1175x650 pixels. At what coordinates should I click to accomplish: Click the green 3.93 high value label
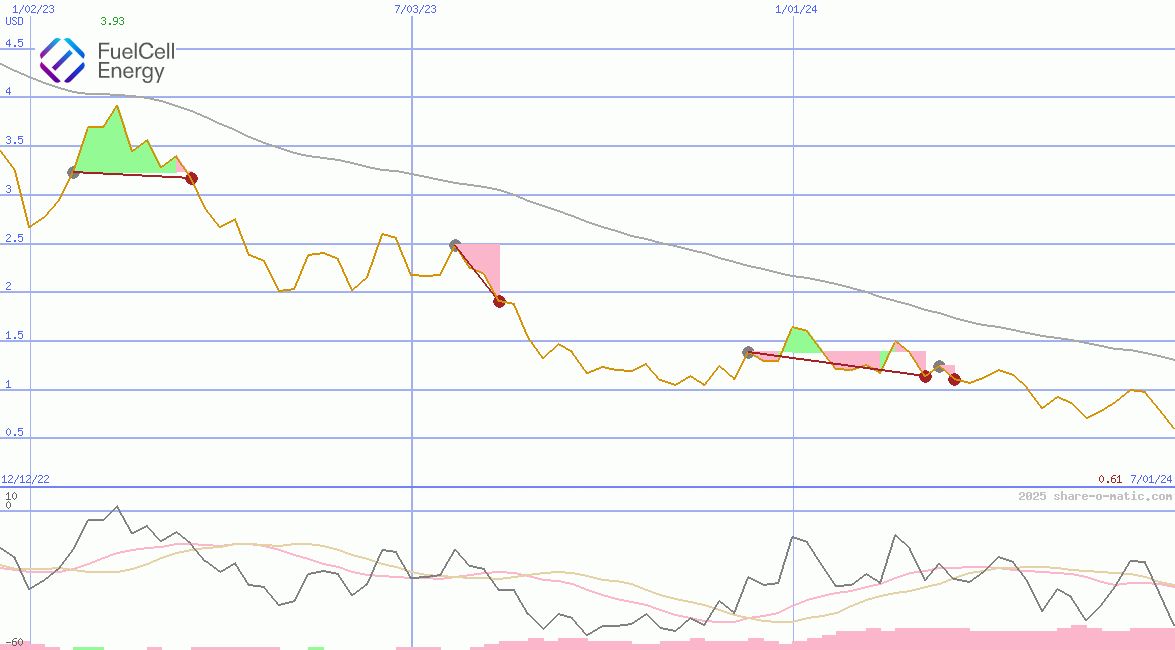(112, 21)
